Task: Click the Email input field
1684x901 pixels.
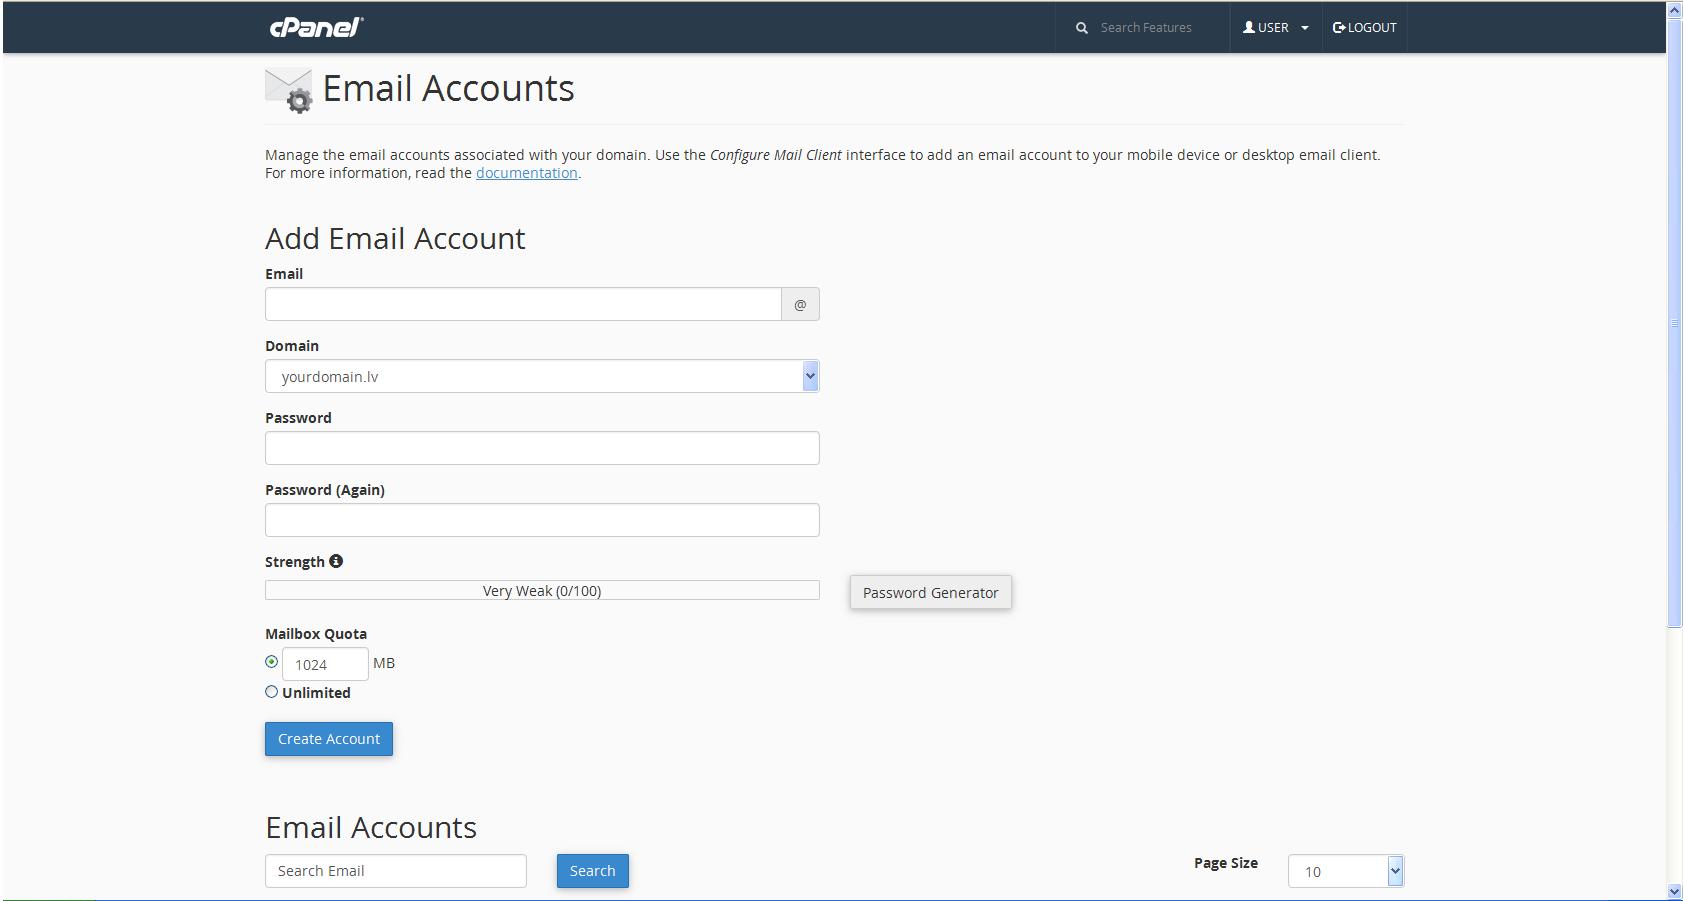Action: tap(523, 304)
